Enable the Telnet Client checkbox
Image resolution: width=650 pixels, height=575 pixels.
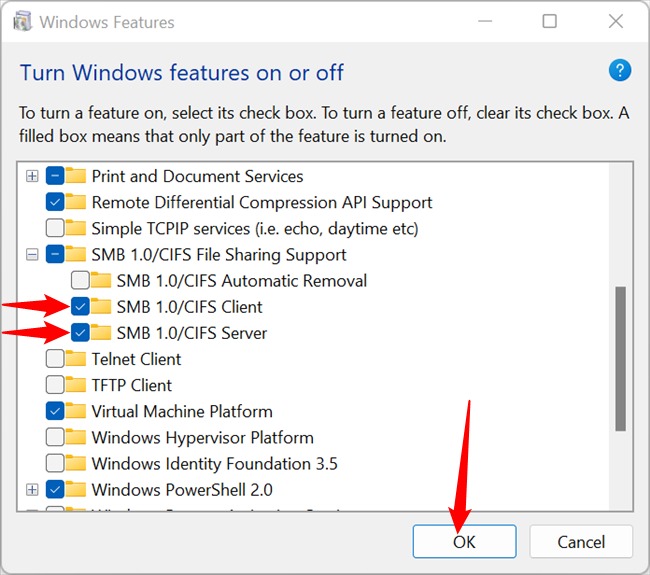click(55, 359)
